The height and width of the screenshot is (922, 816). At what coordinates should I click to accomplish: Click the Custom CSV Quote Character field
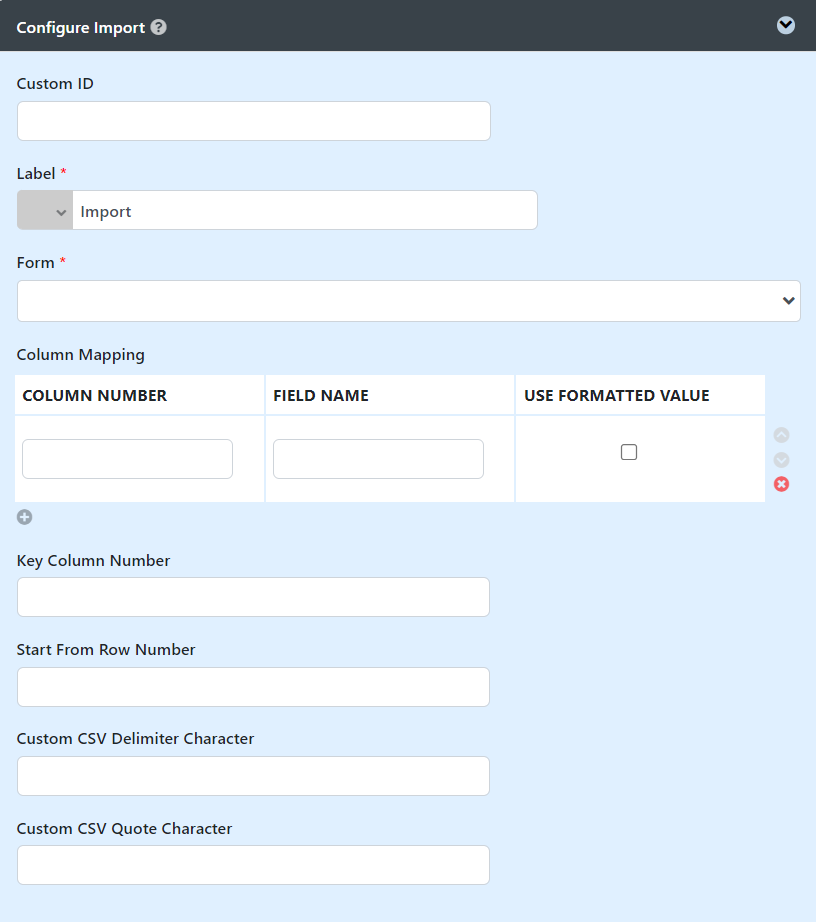(253, 865)
